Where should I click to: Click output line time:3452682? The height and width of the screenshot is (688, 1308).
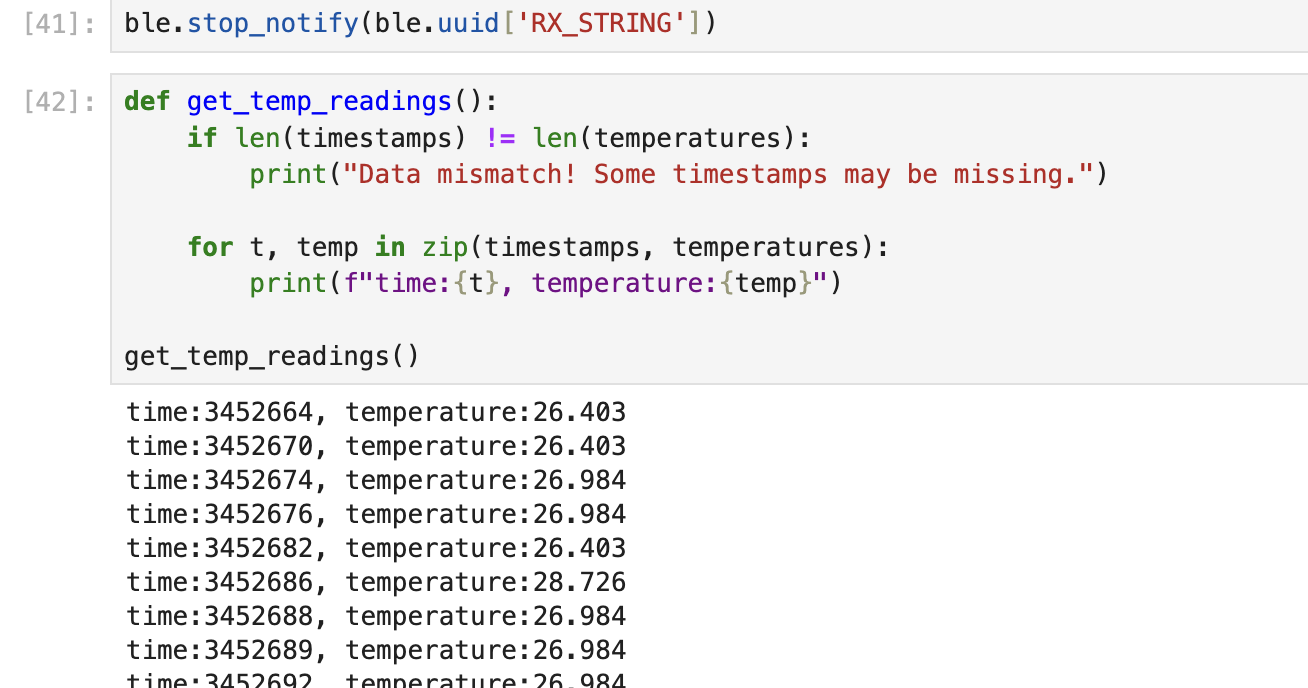click(x=376, y=548)
